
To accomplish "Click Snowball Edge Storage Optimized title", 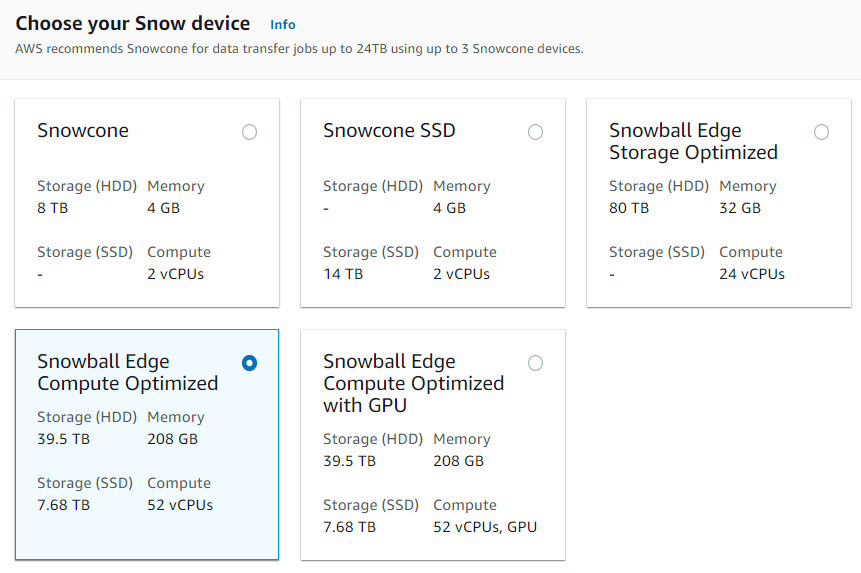I will coord(693,141).
